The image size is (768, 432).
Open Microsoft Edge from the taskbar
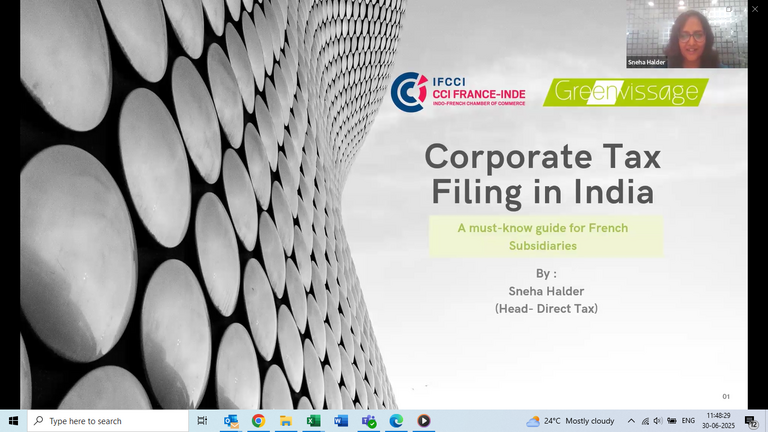click(x=396, y=421)
